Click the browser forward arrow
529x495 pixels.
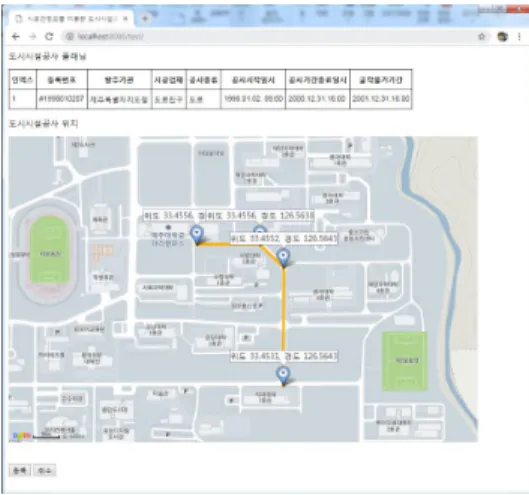(x=32, y=36)
